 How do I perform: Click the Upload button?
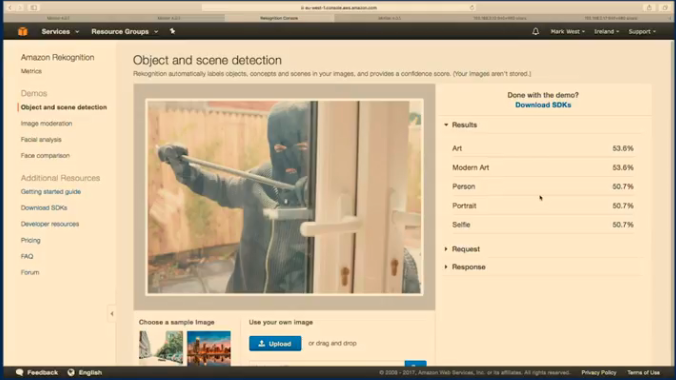(275, 343)
